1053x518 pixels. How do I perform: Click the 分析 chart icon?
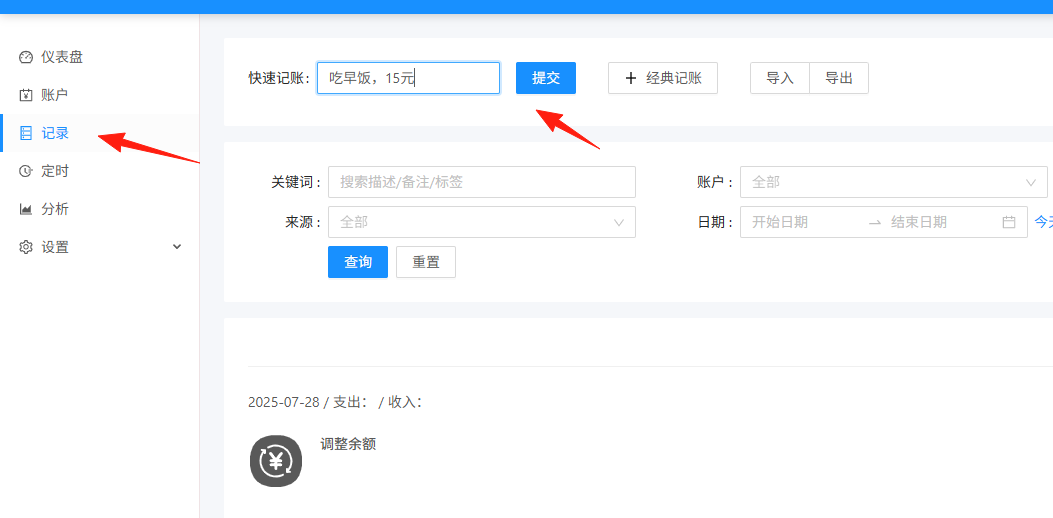pyautogui.click(x=26, y=209)
